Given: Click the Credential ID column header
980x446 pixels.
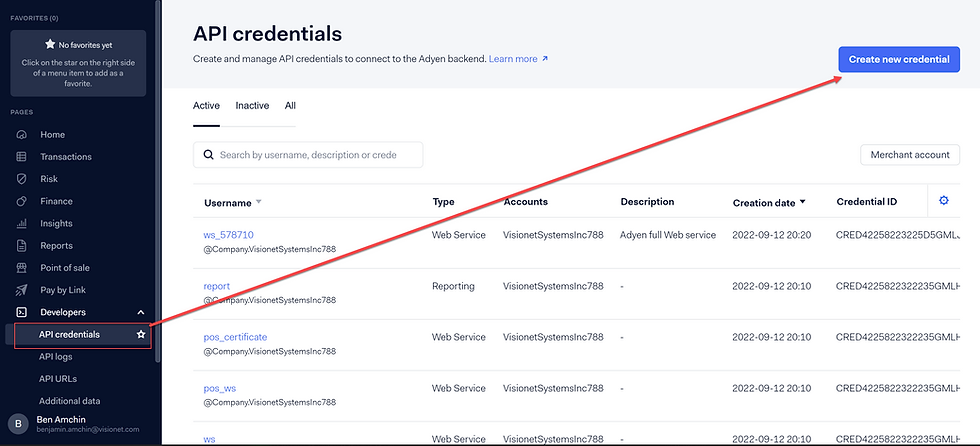Looking at the screenshot, I should pos(867,202).
